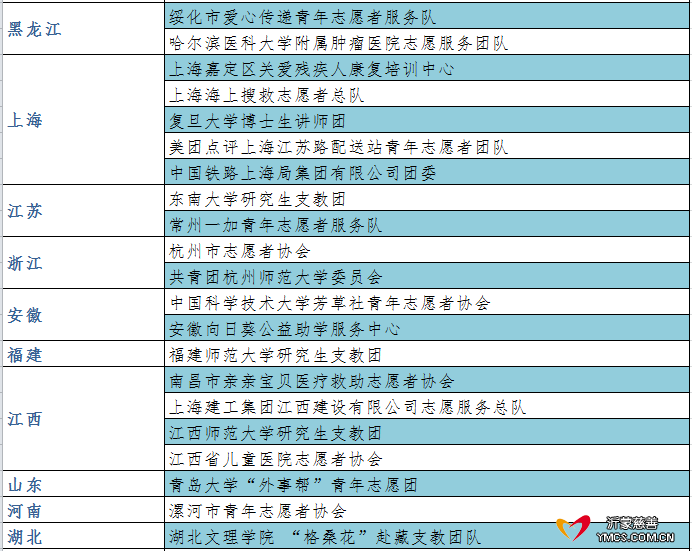Image resolution: width=692 pixels, height=551 pixels.
Task: Click 中国铁路上海局集团有限公司团委 cell
Action: click(x=427, y=172)
